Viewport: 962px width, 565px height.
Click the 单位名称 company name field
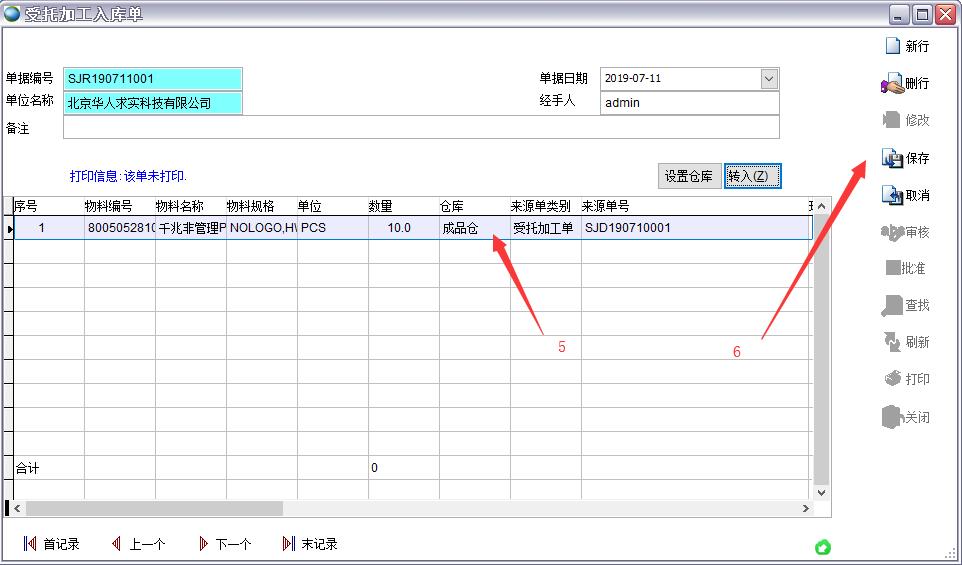click(x=153, y=103)
